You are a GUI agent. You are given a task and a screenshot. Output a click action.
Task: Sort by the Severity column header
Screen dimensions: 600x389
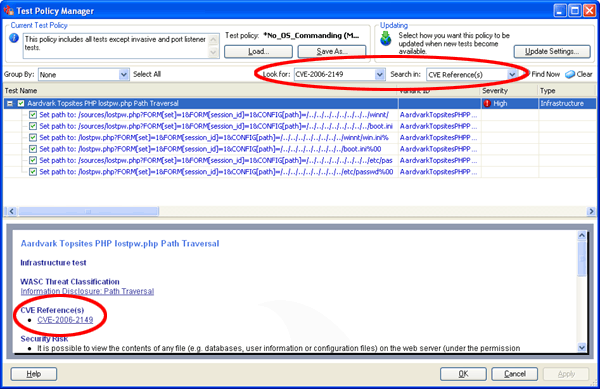point(509,91)
